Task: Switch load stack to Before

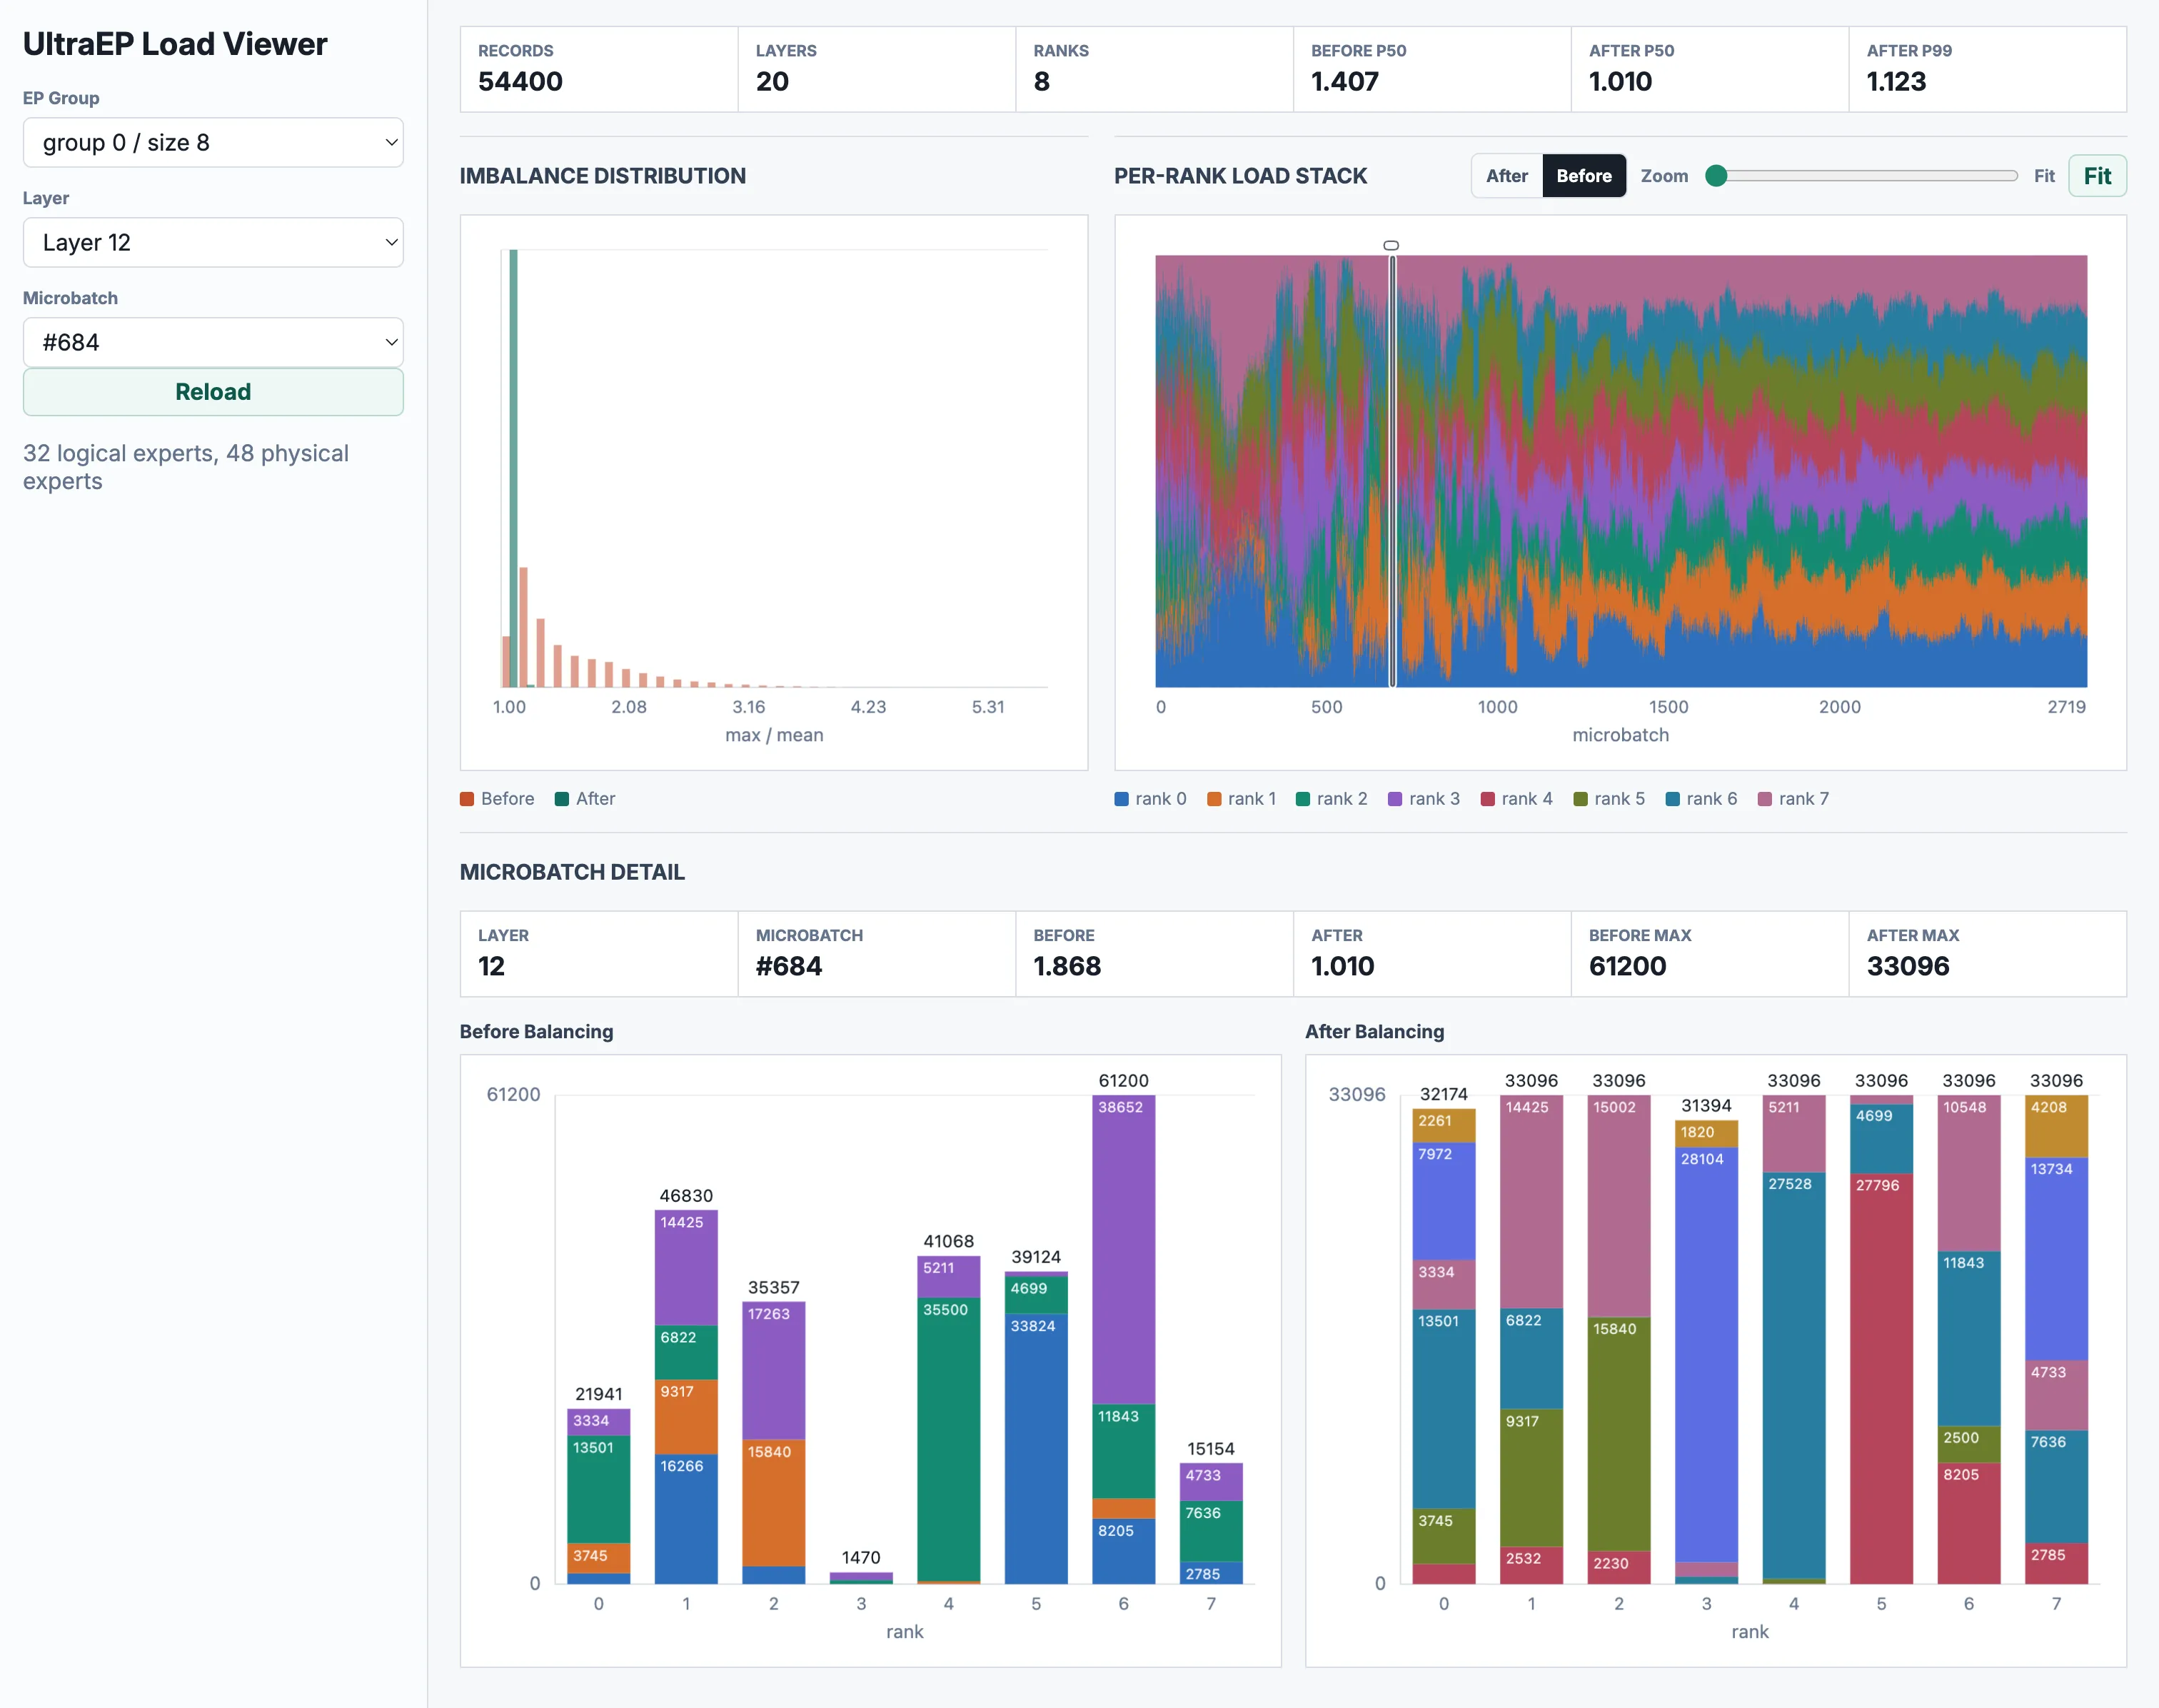Action: [x=1583, y=176]
